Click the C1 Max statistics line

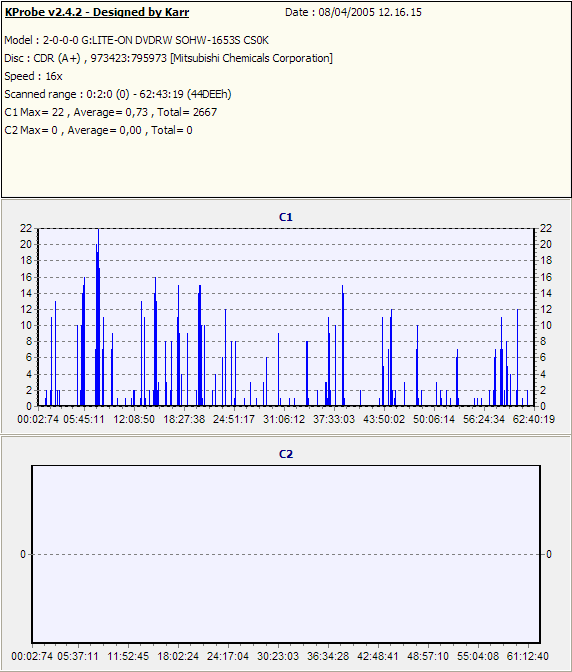[x=111, y=112]
